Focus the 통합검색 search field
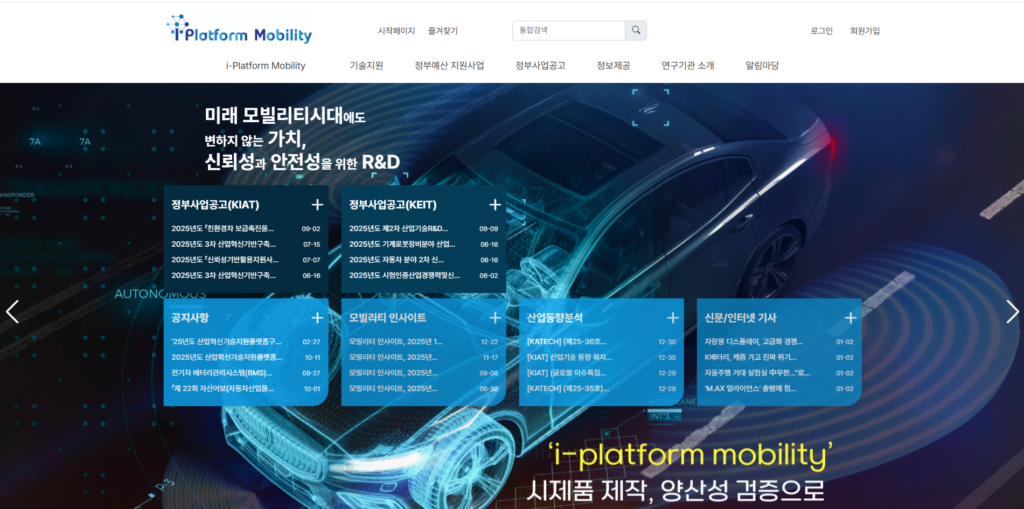This screenshot has width=1024, height=509. point(568,31)
